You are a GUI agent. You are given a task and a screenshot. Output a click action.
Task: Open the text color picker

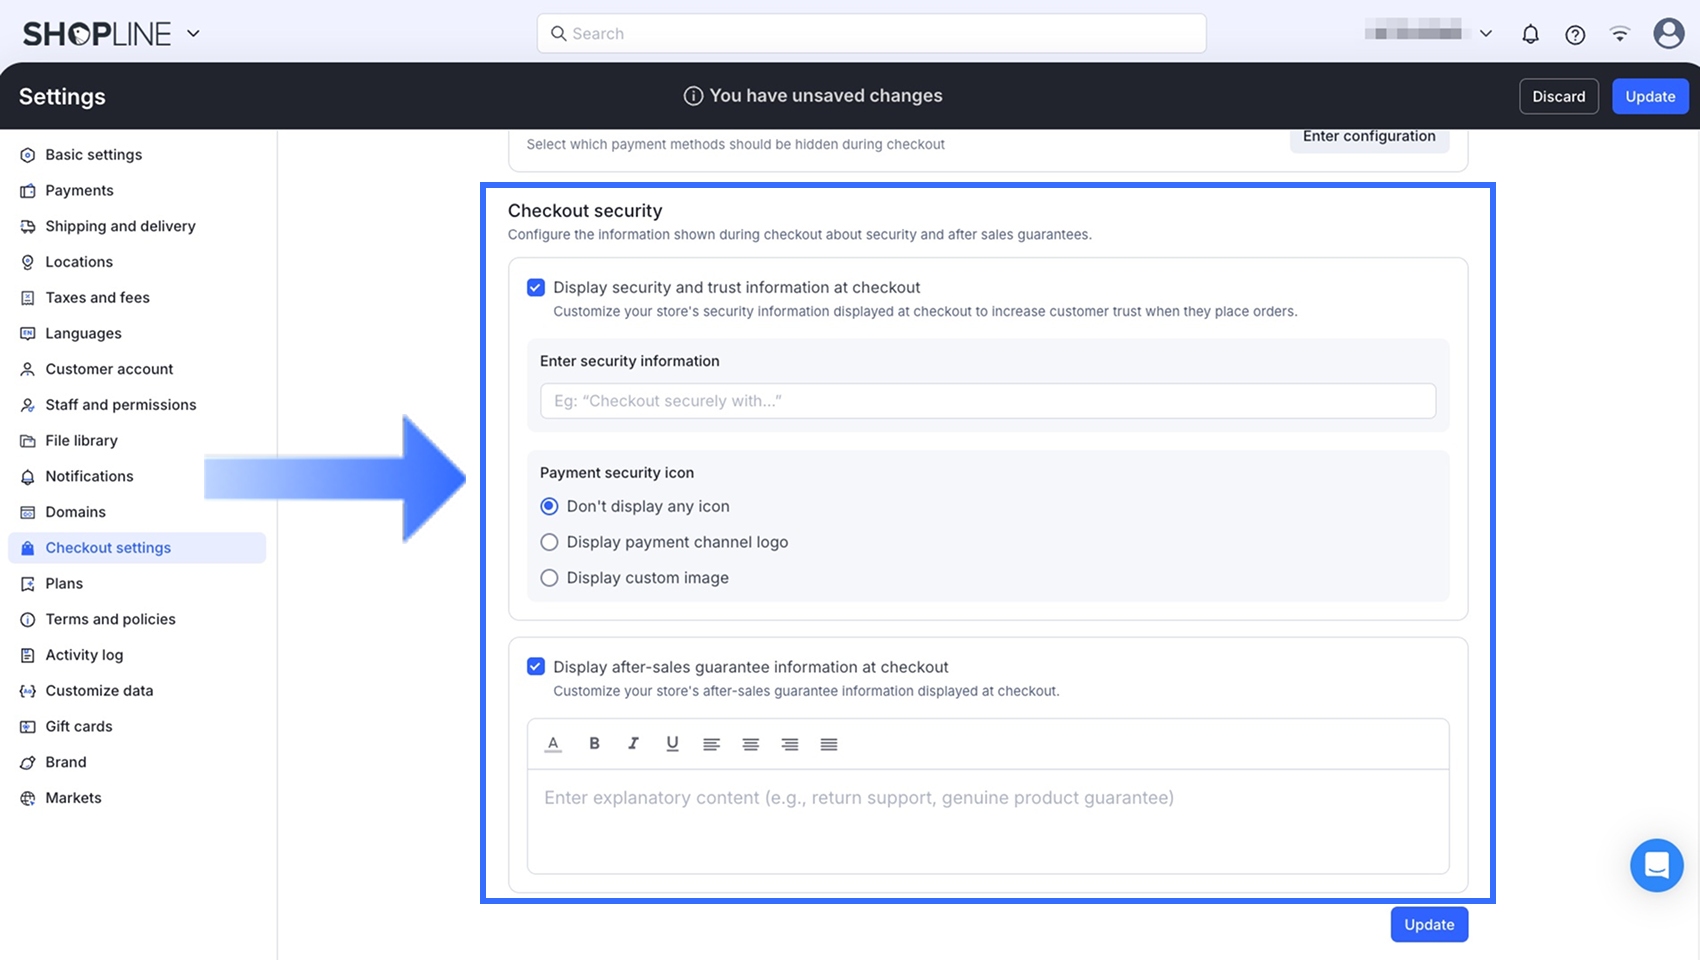point(553,743)
